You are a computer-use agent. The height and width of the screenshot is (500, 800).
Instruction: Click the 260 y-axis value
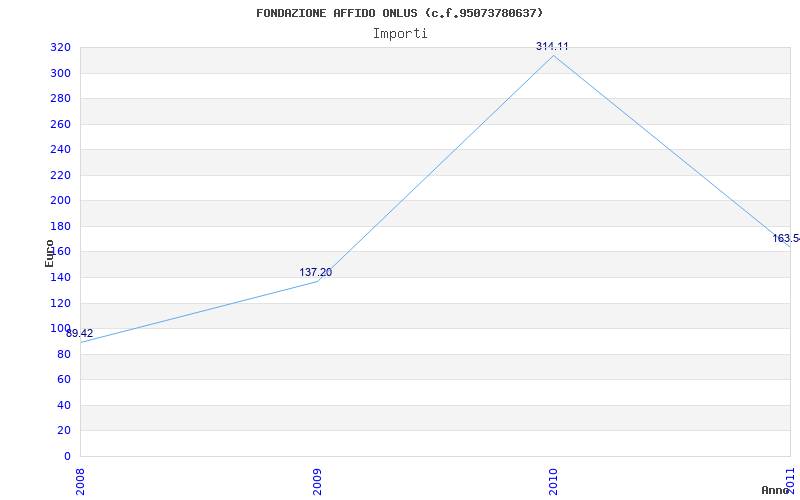tap(60, 124)
